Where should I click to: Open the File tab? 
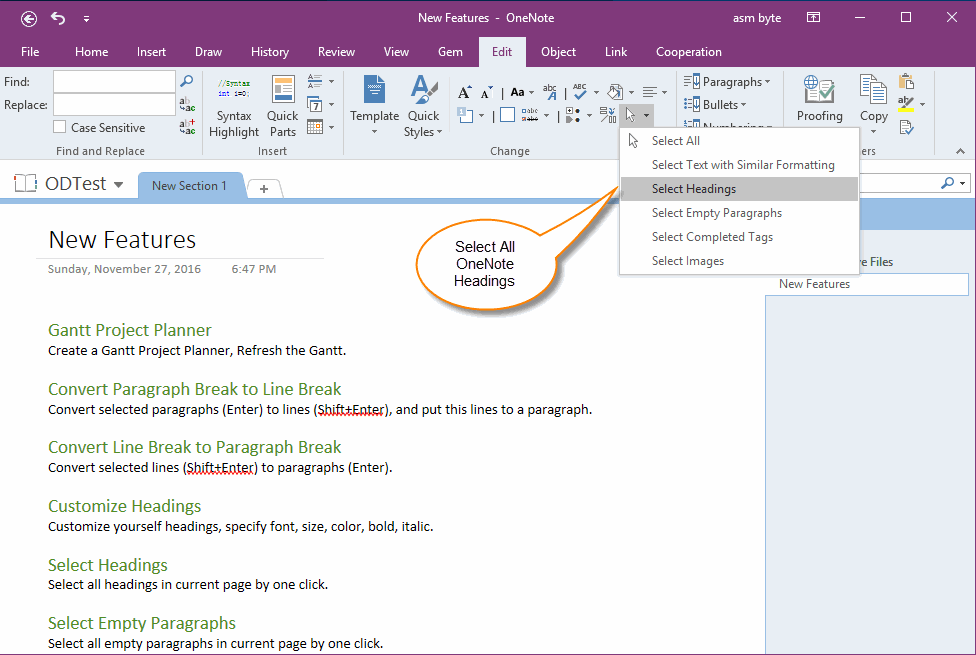point(30,52)
